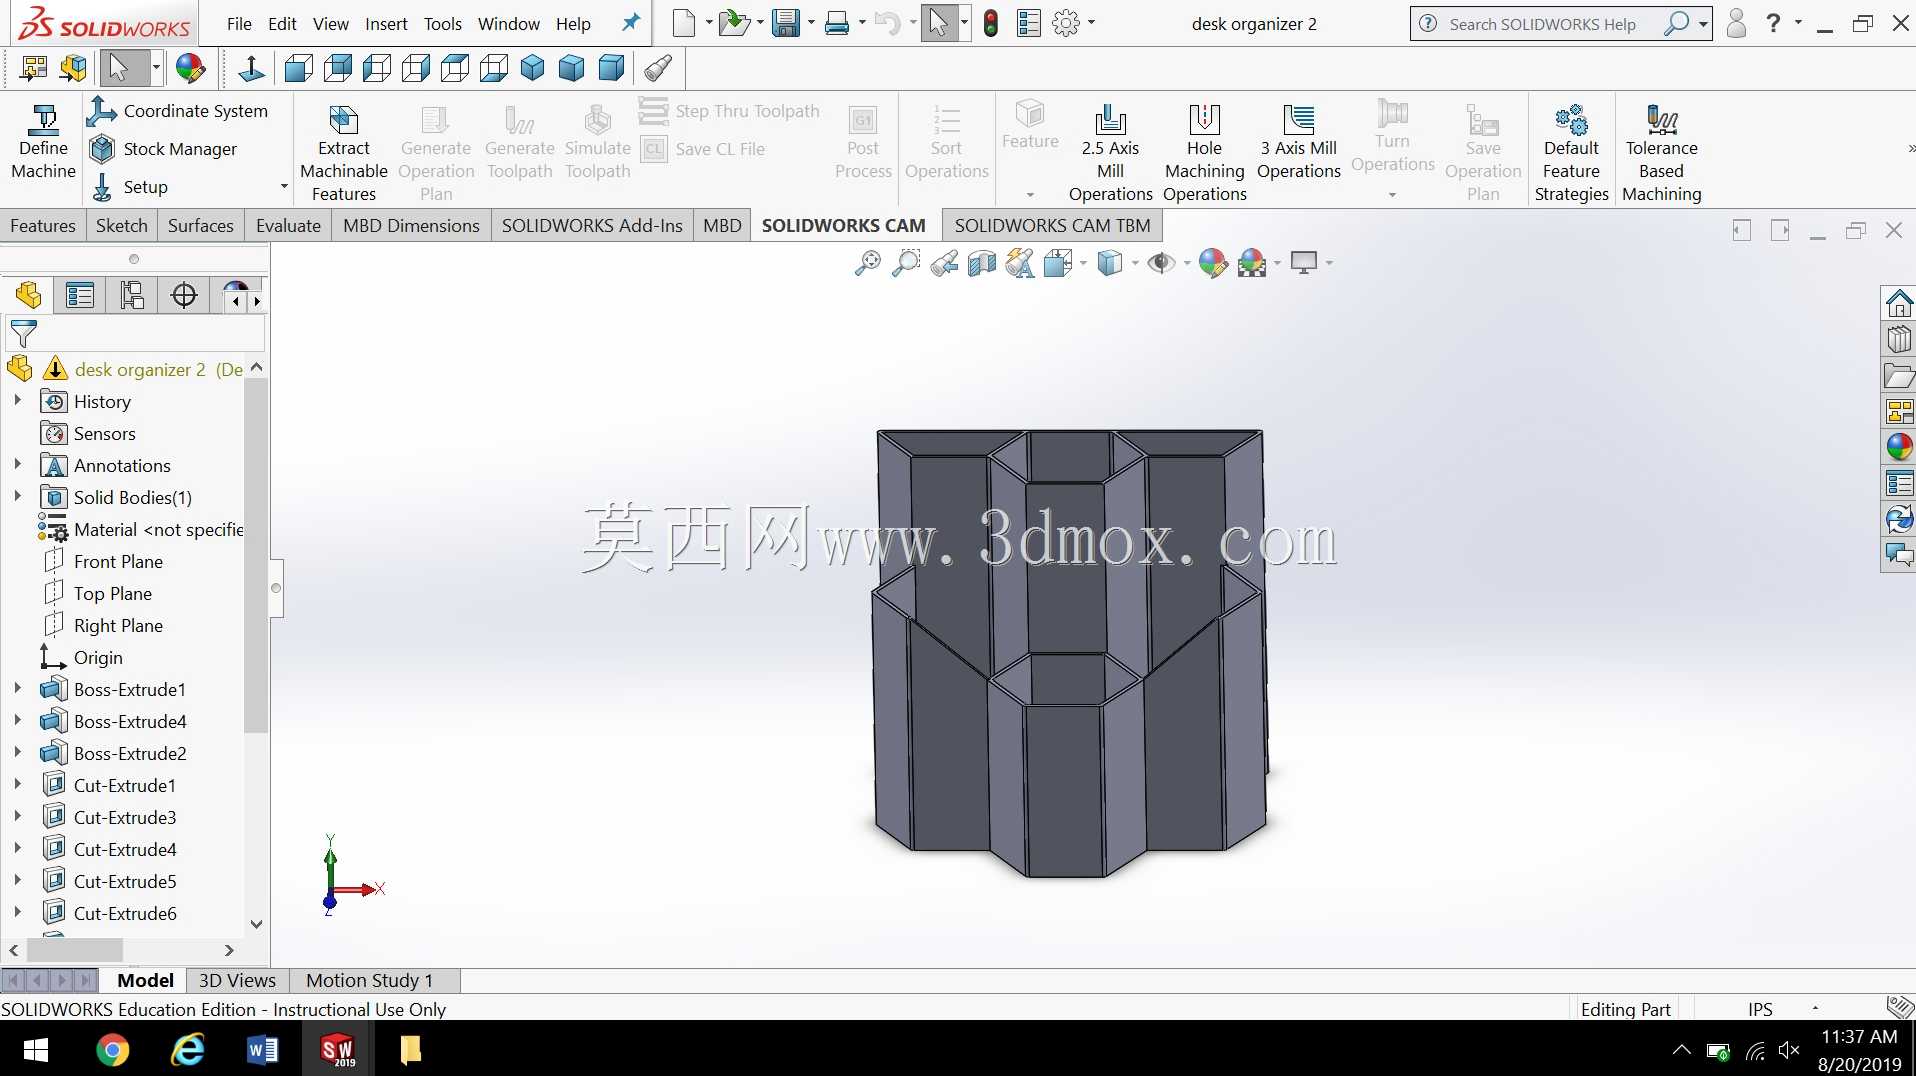1916x1076 pixels.
Task: Click the Normal To view icon
Action: click(x=252, y=68)
